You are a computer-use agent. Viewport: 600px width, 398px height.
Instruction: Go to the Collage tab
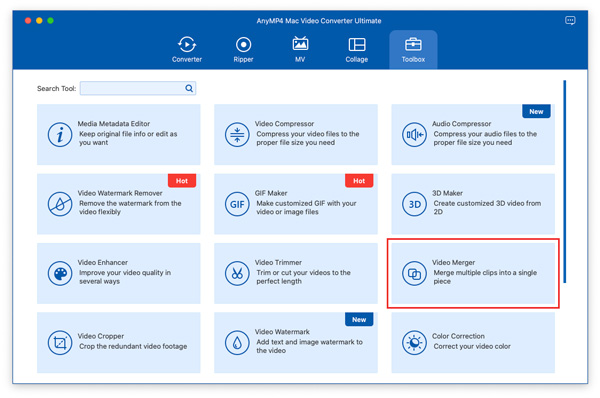357,50
